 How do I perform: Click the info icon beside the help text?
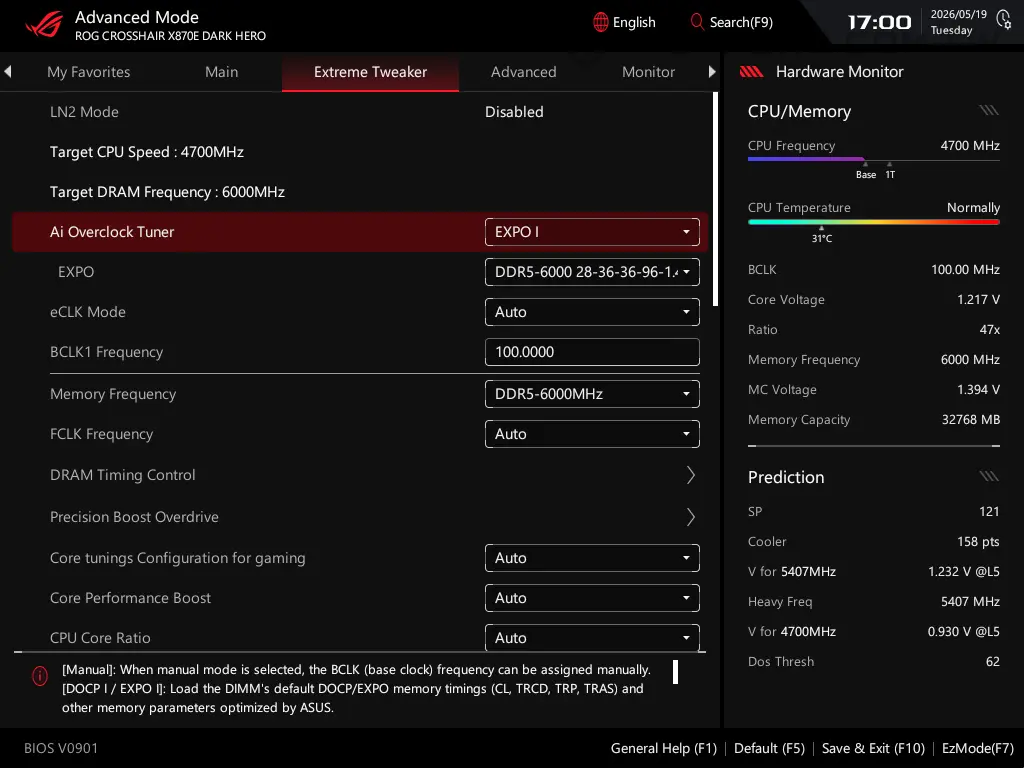click(x=40, y=676)
